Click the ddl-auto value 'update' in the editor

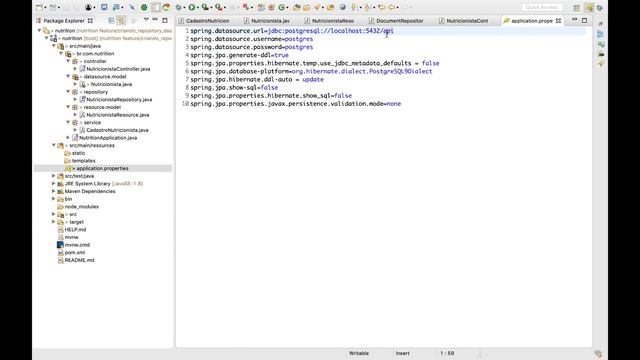313,80
